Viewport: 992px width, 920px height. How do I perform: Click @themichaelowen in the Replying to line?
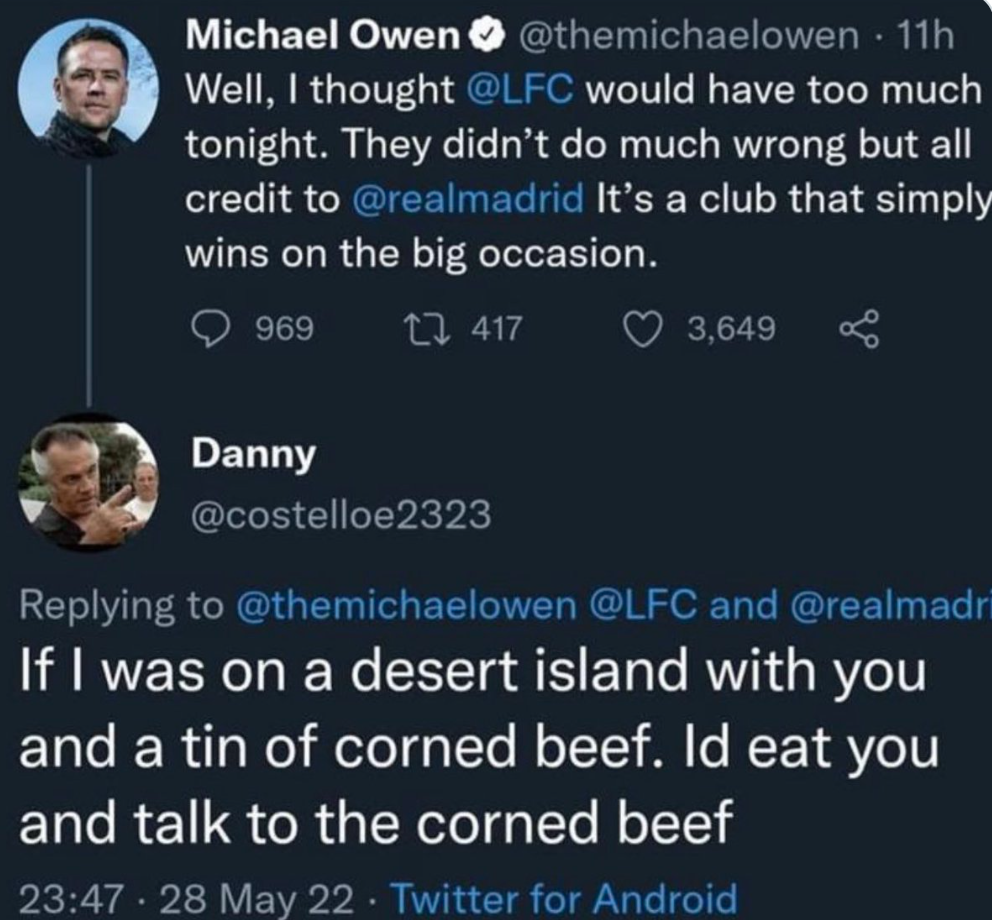(419, 605)
